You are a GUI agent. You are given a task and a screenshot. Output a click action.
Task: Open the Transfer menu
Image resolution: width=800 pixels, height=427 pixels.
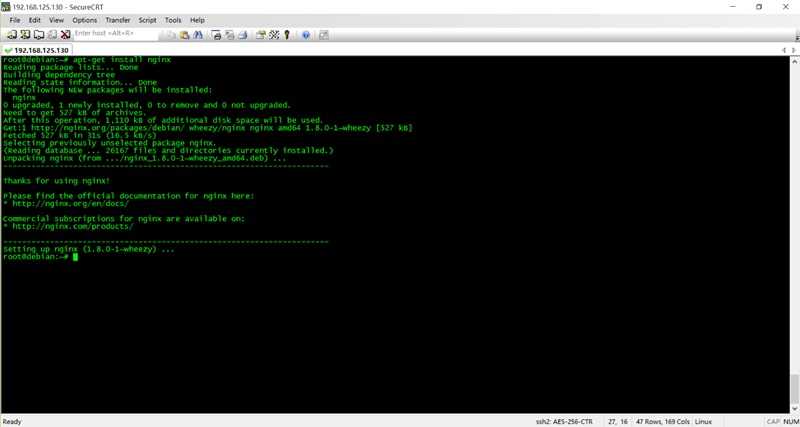tap(118, 20)
